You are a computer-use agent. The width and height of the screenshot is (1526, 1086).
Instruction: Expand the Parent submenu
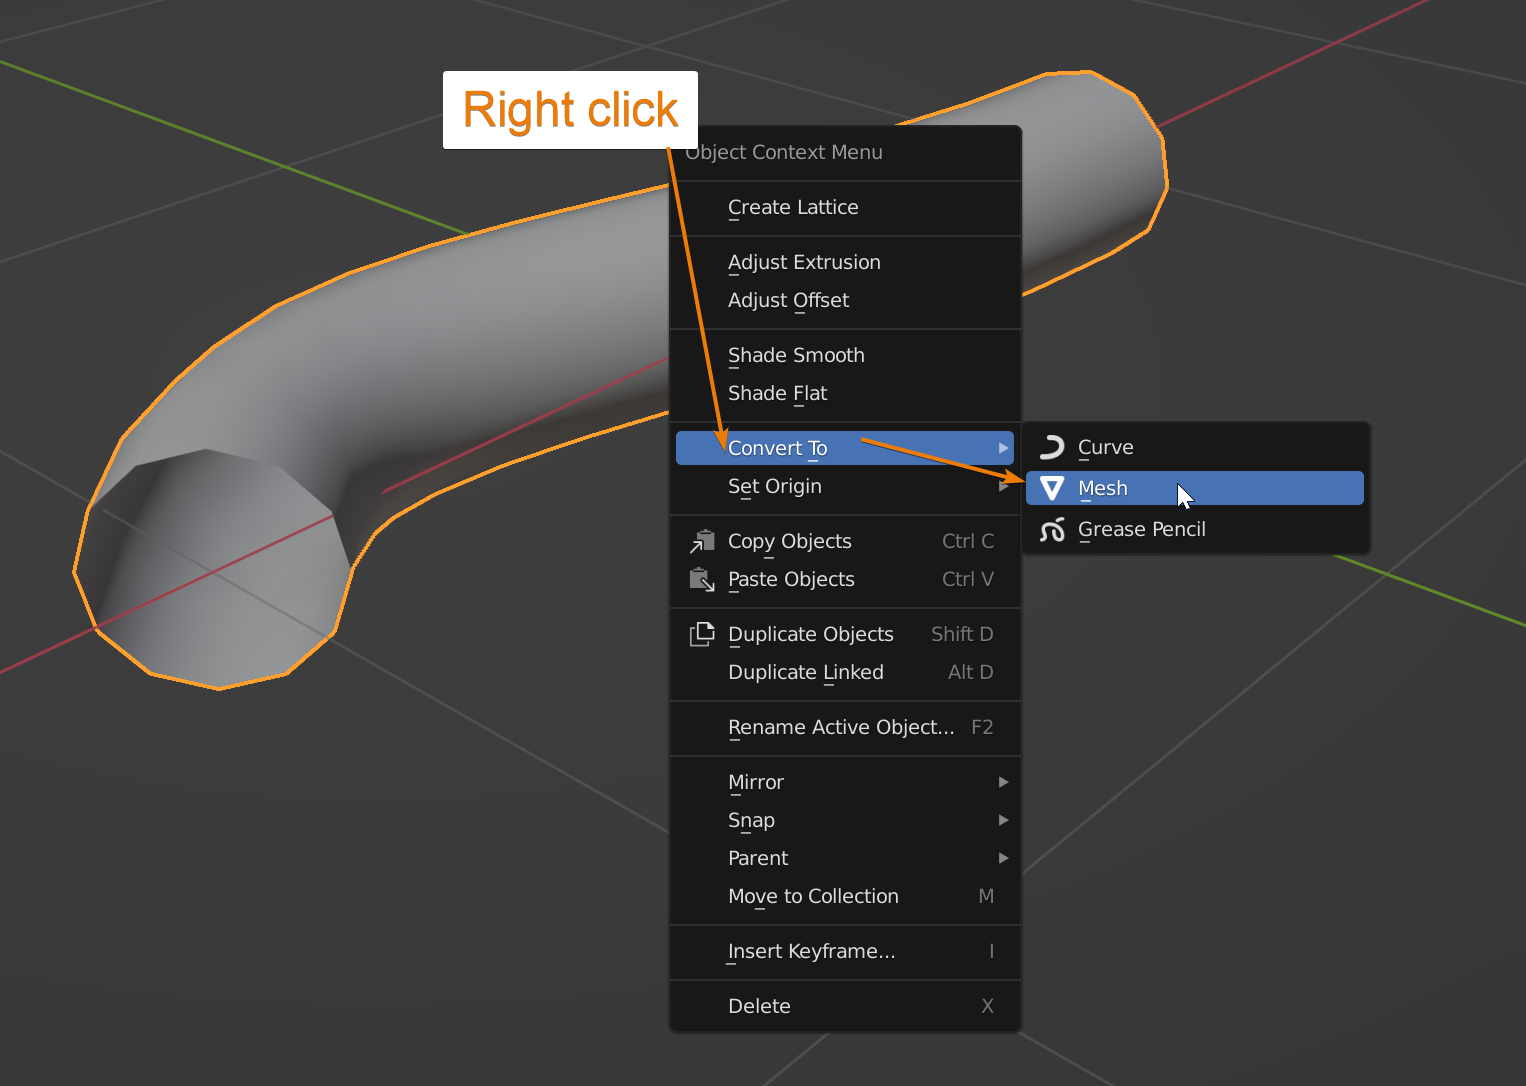coord(1003,858)
